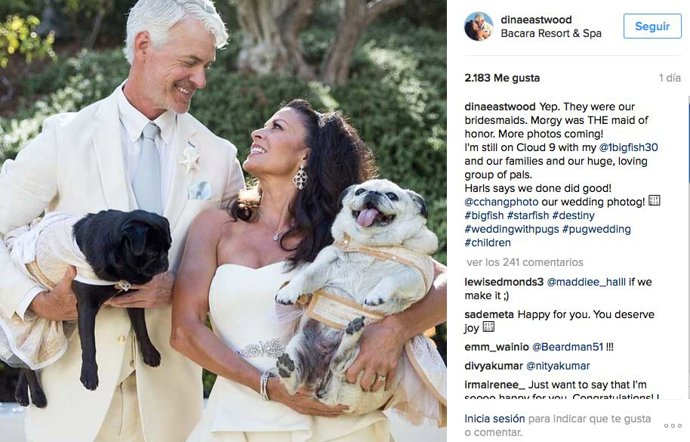Expand ver los 241 comentarios
This screenshot has width=690, height=442.
525,262
